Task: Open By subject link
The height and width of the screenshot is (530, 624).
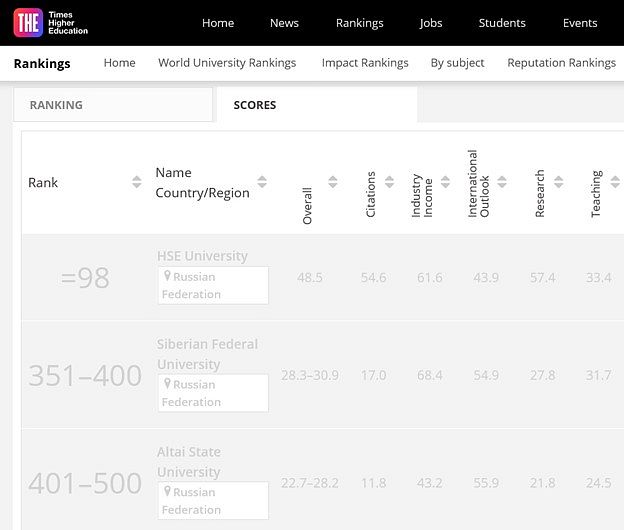Action: pyautogui.click(x=457, y=63)
